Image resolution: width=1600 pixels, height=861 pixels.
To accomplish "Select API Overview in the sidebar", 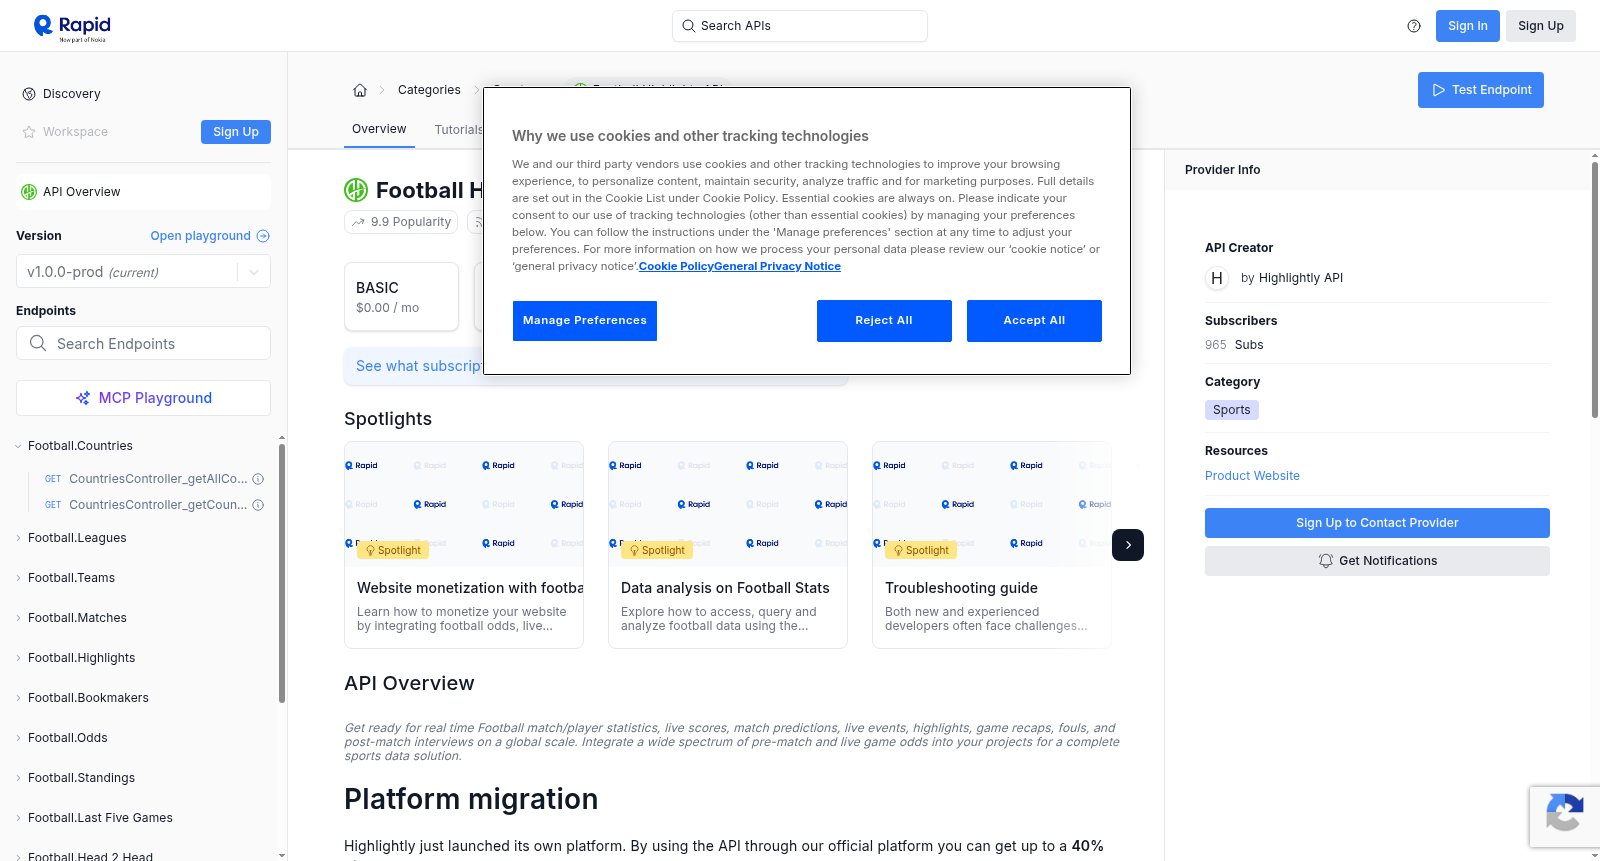I will tap(143, 192).
